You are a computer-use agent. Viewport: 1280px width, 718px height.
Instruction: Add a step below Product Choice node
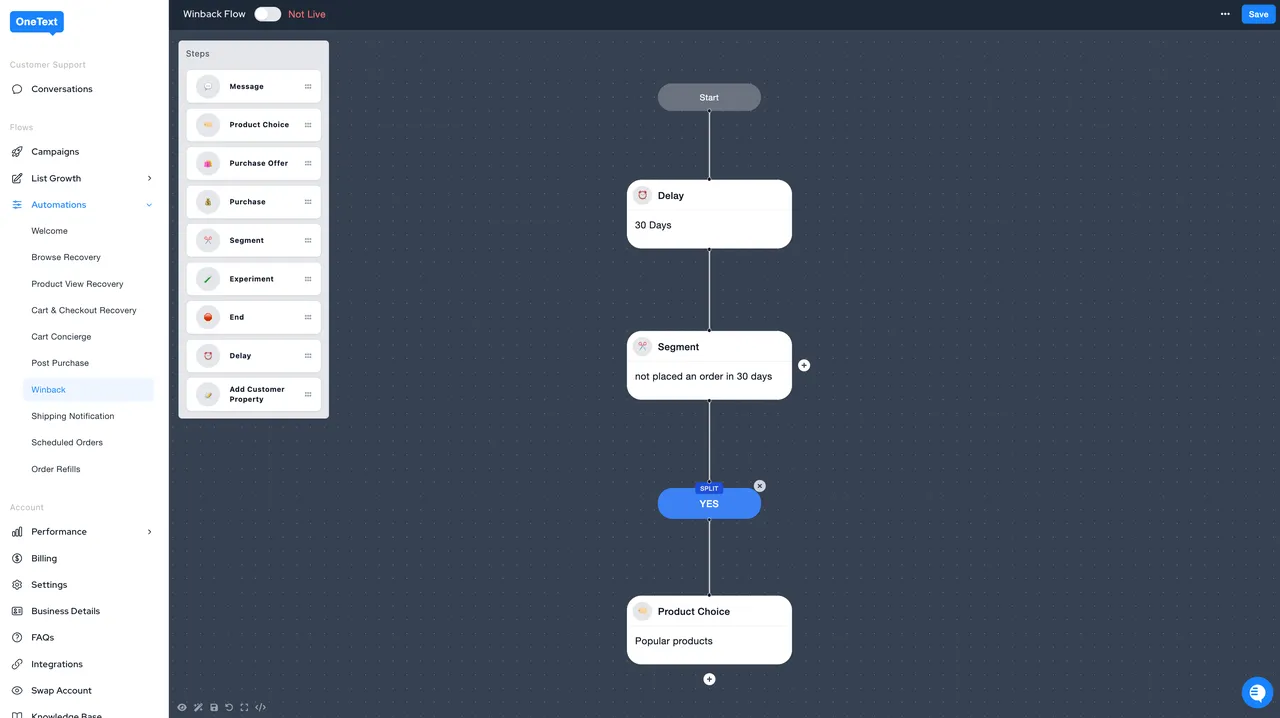click(x=709, y=679)
